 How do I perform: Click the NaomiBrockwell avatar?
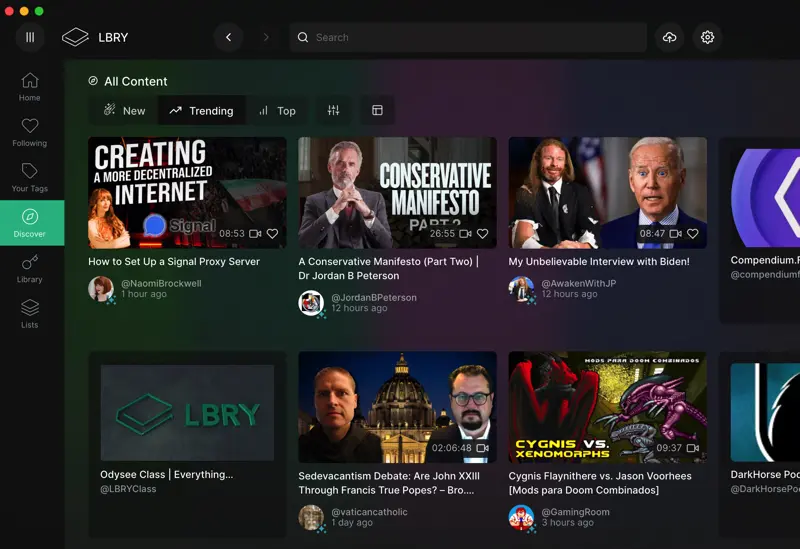101,289
